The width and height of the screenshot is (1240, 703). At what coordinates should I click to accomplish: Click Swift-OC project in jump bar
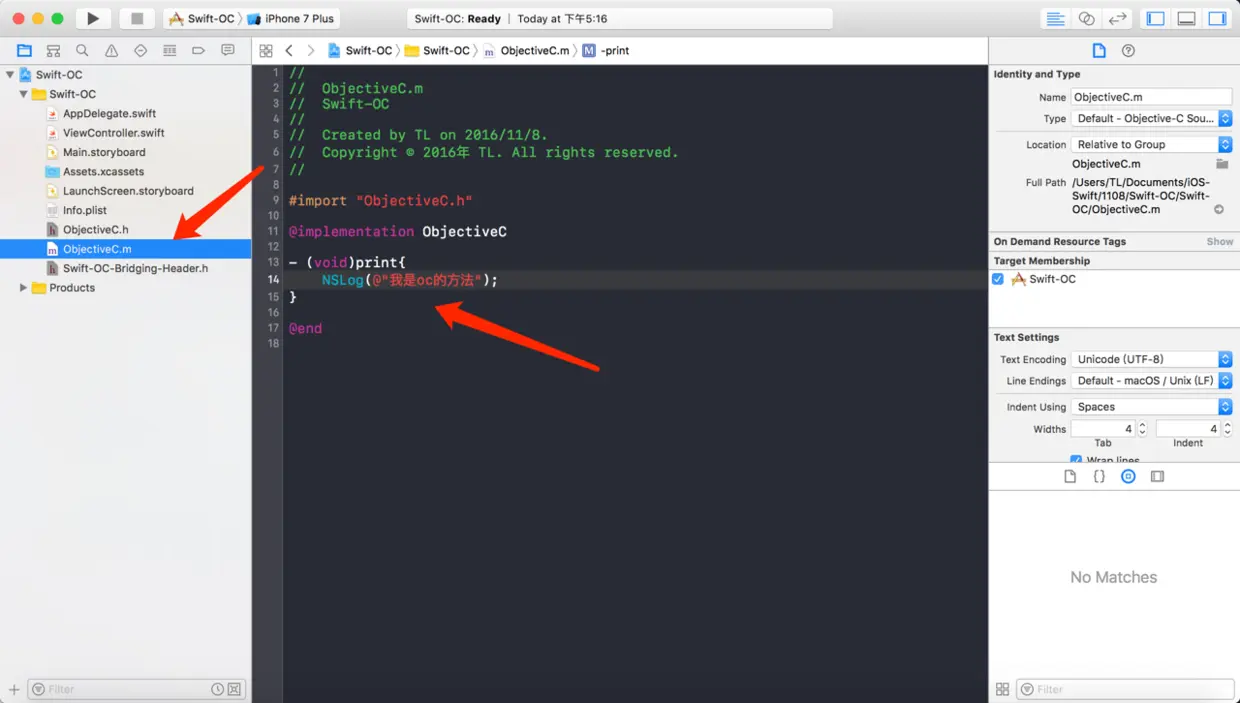360,50
